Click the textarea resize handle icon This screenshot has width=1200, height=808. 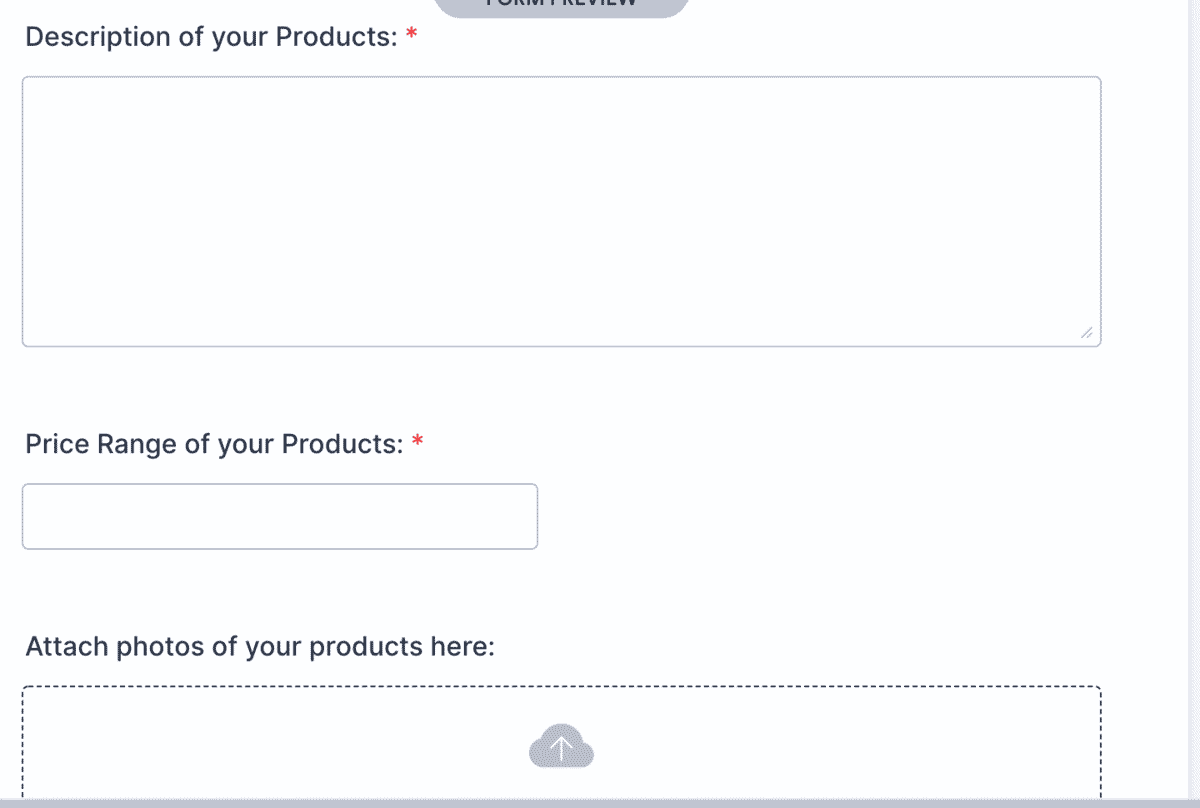click(x=1086, y=333)
